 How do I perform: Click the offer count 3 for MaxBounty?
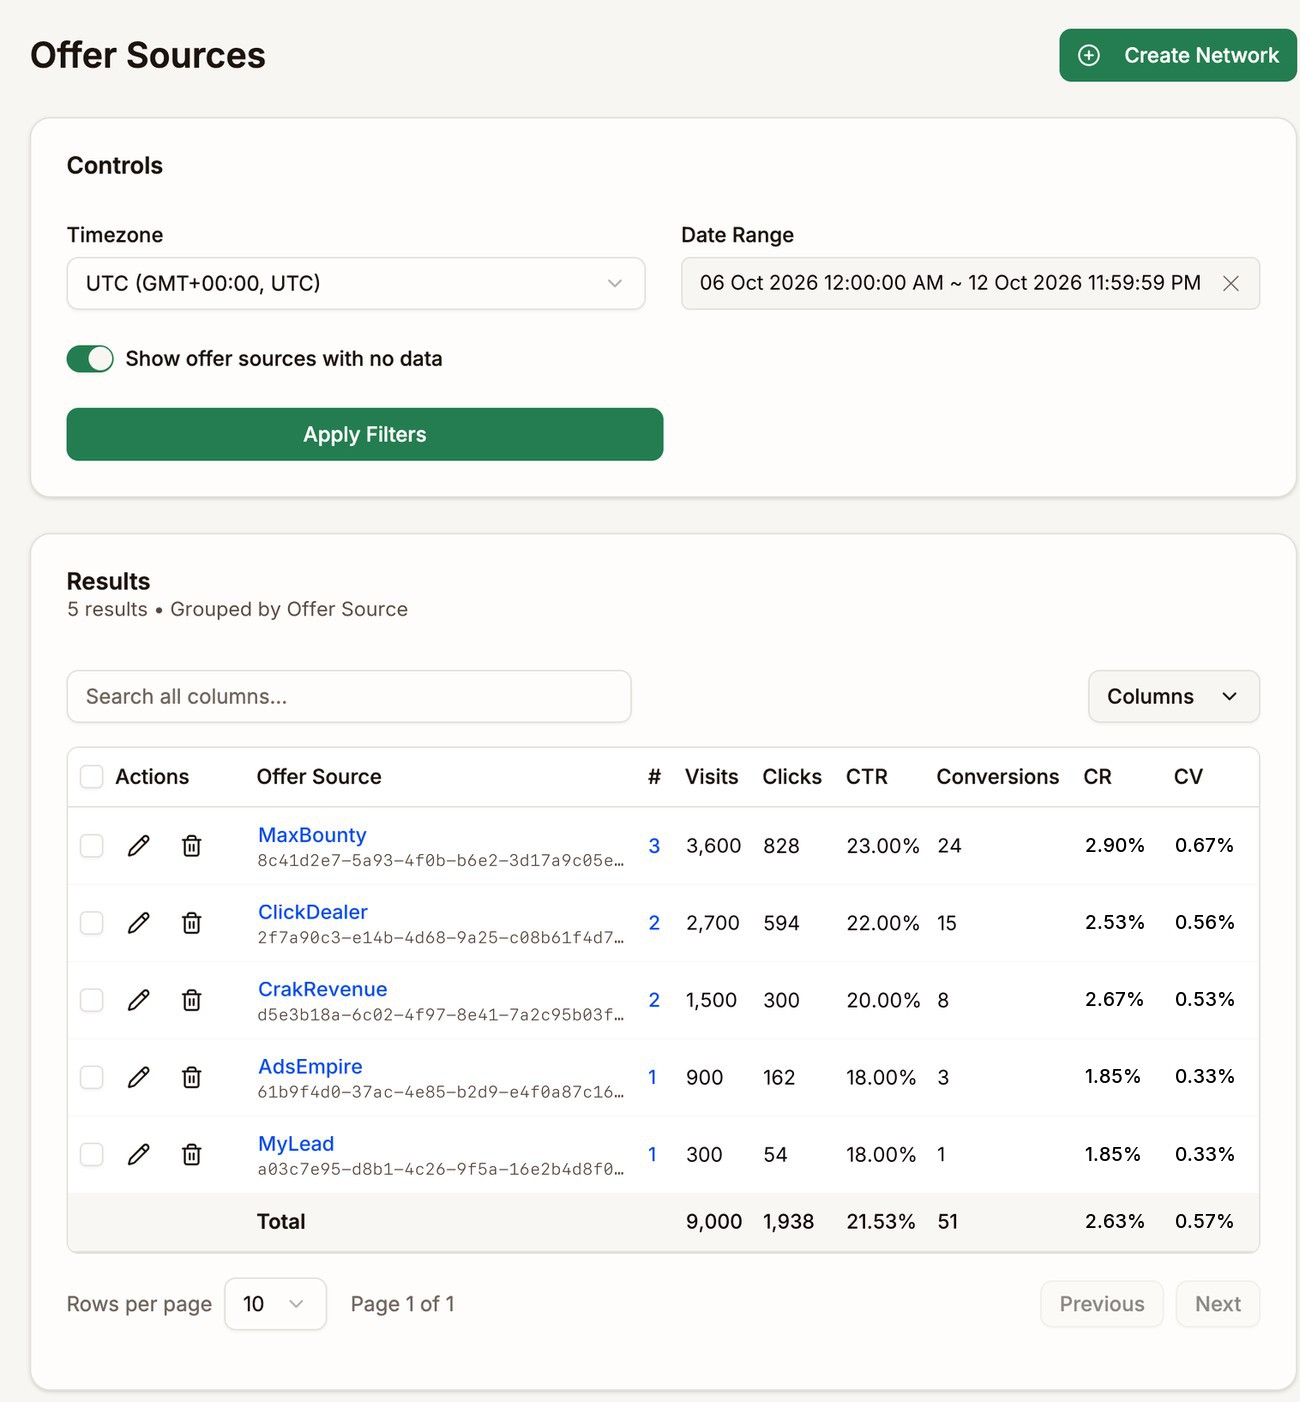click(x=654, y=846)
